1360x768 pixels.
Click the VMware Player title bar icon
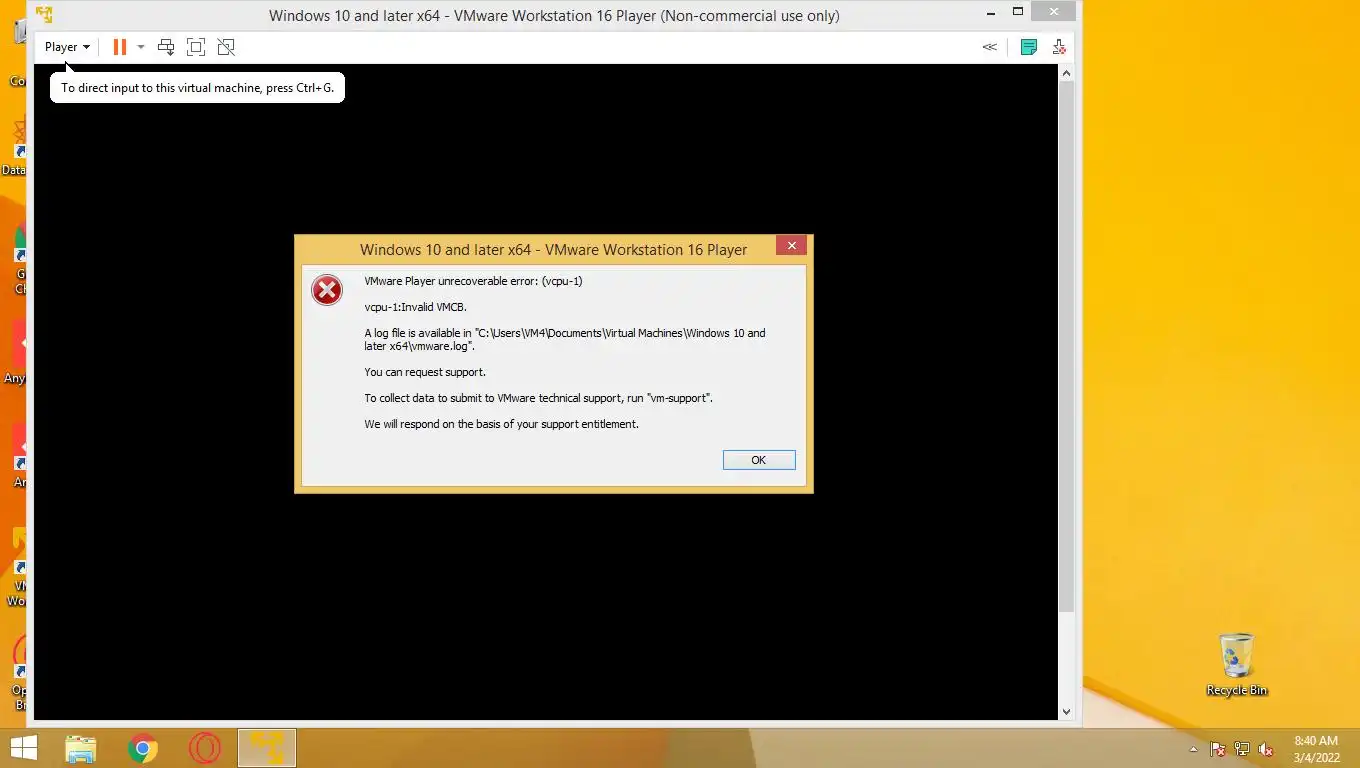[x=44, y=15]
